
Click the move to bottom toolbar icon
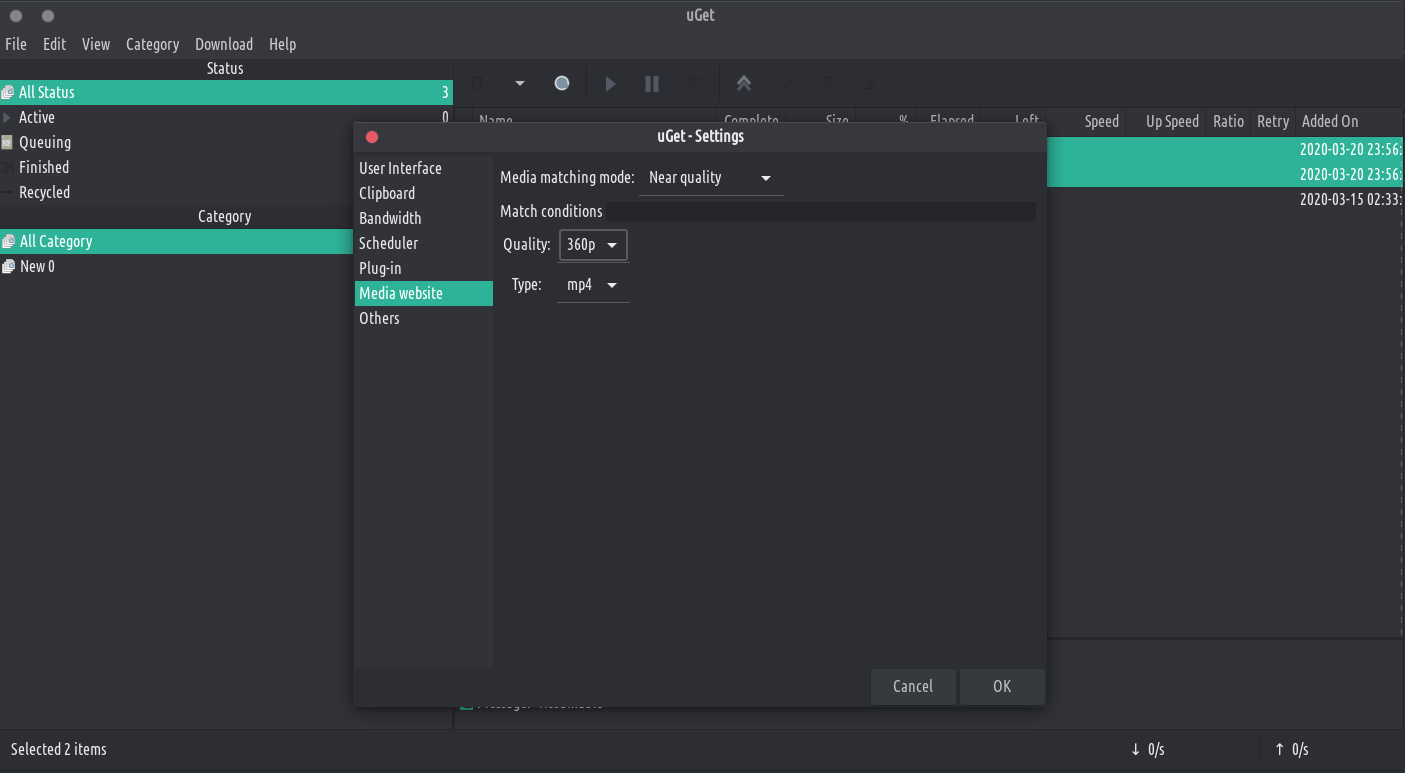pos(870,84)
